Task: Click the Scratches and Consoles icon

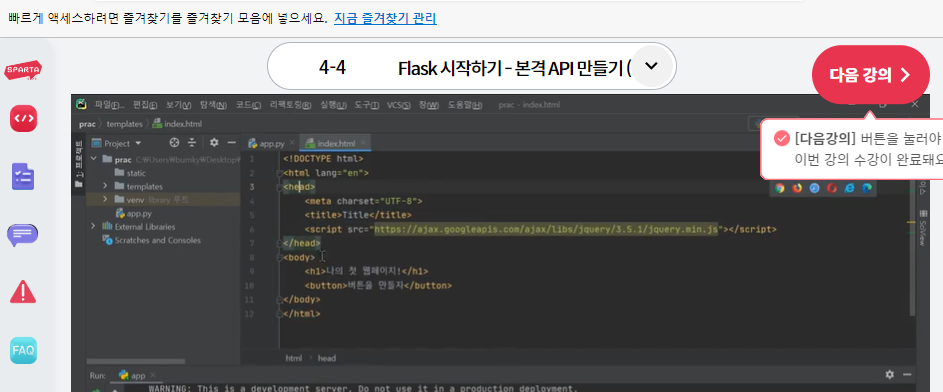Action: pos(108,240)
